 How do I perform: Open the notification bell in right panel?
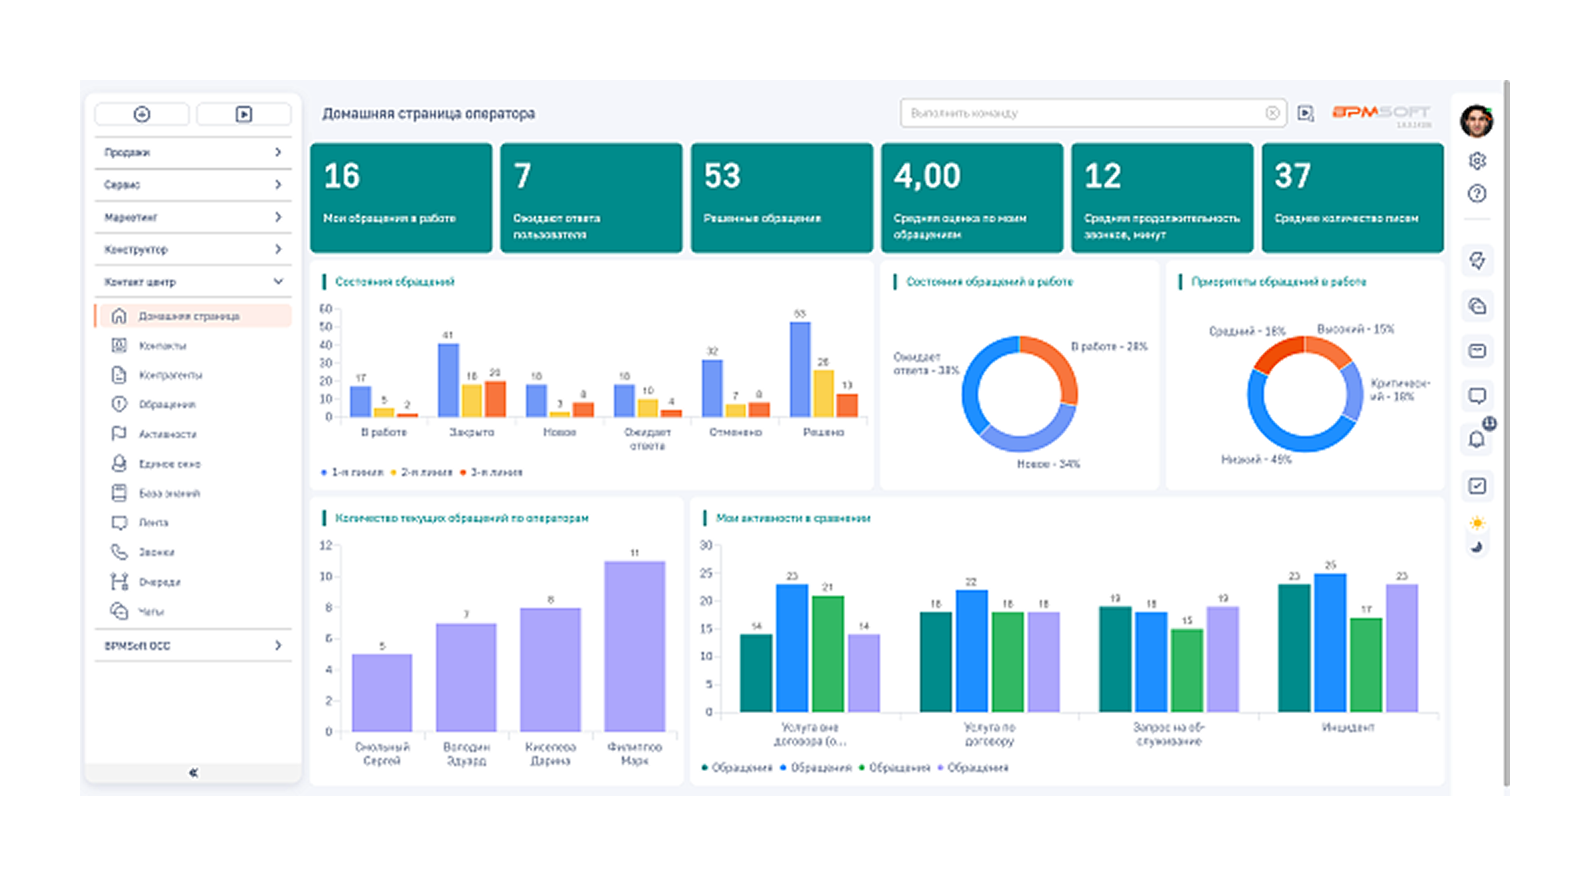(x=1477, y=439)
